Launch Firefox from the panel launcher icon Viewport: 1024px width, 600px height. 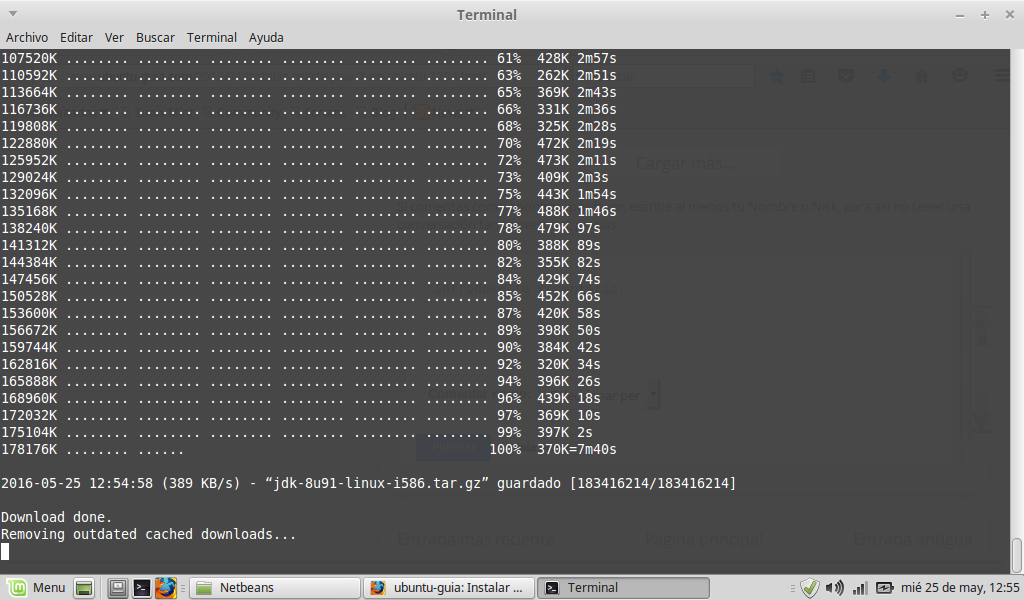[x=166, y=587]
